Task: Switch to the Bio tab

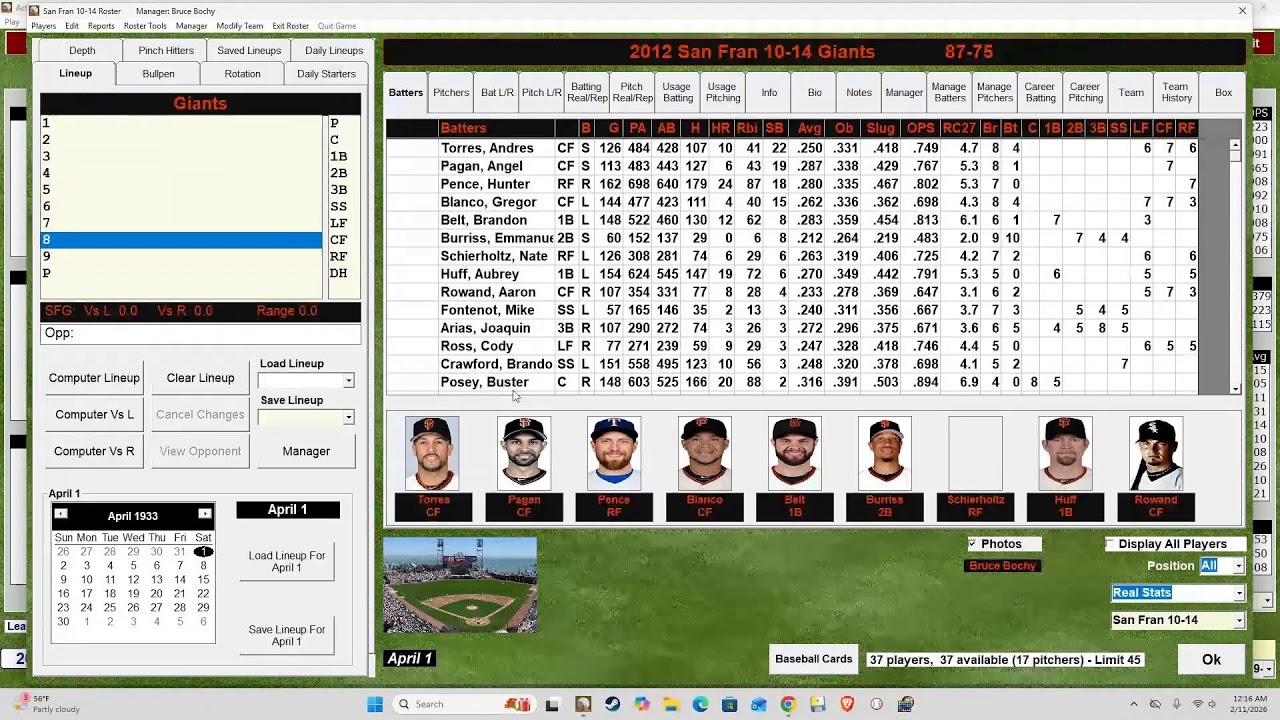Action: [815, 93]
